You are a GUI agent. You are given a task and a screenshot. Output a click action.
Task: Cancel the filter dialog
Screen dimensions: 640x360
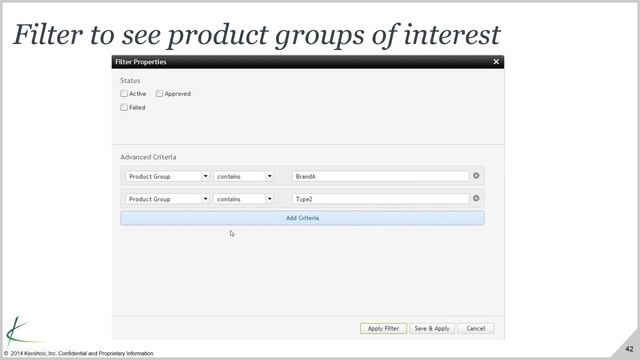coord(476,328)
